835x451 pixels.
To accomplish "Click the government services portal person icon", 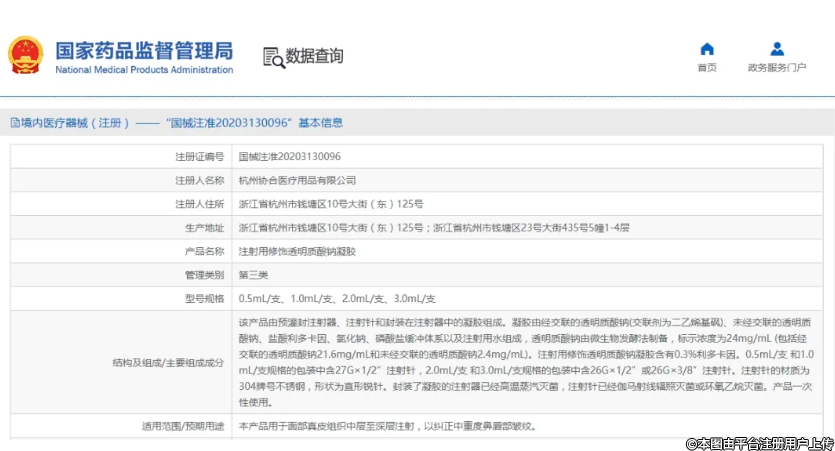I will [x=777, y=49].
